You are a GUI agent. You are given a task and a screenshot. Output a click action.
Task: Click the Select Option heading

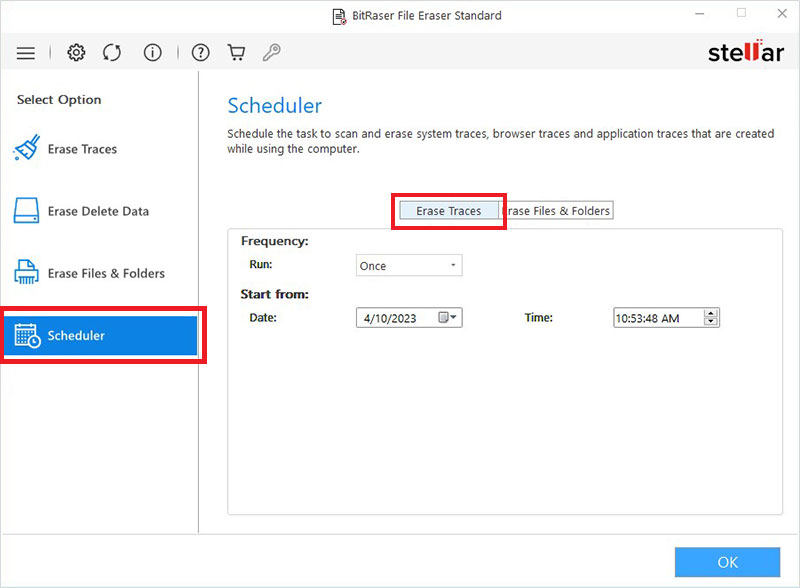click(x=59, y=100)
